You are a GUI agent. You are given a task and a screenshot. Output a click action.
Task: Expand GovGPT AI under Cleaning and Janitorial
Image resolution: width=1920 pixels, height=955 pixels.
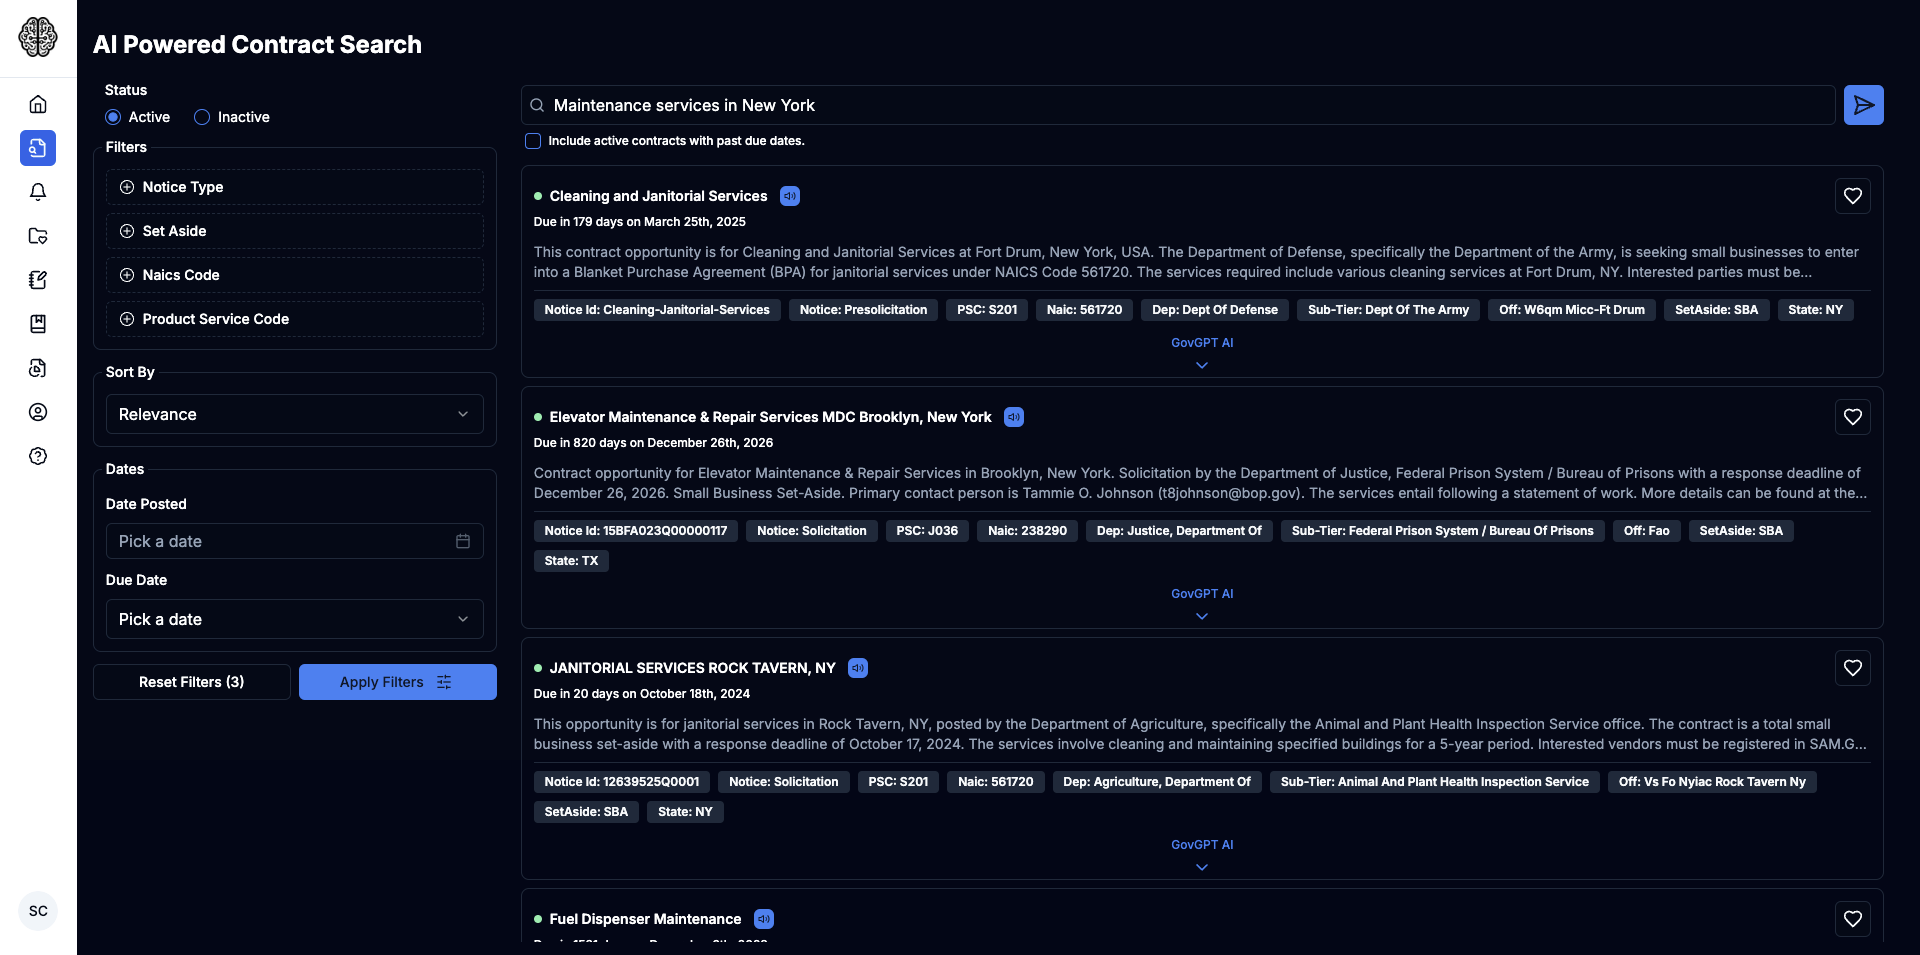(x=1202, y=353)
